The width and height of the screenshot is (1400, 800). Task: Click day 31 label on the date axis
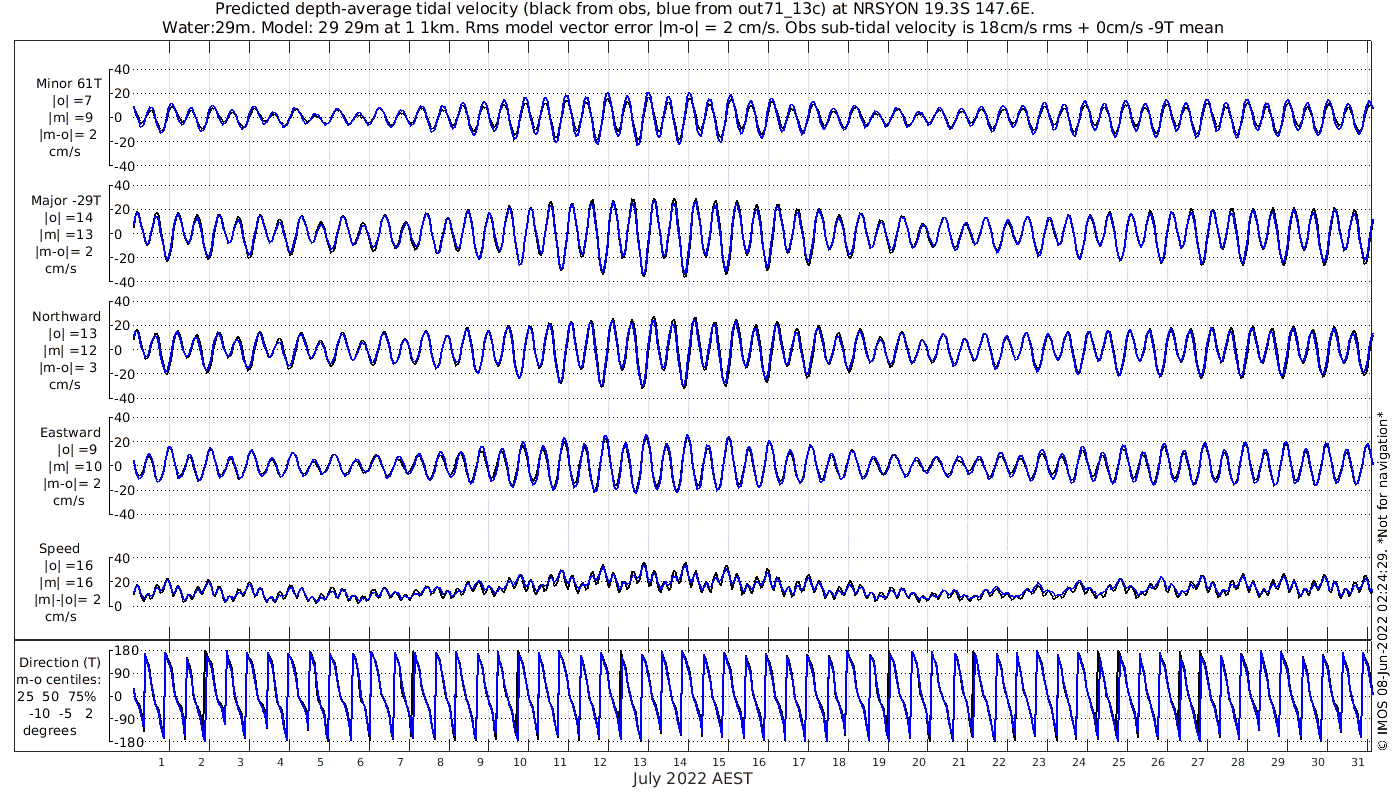pos(1358,762)
